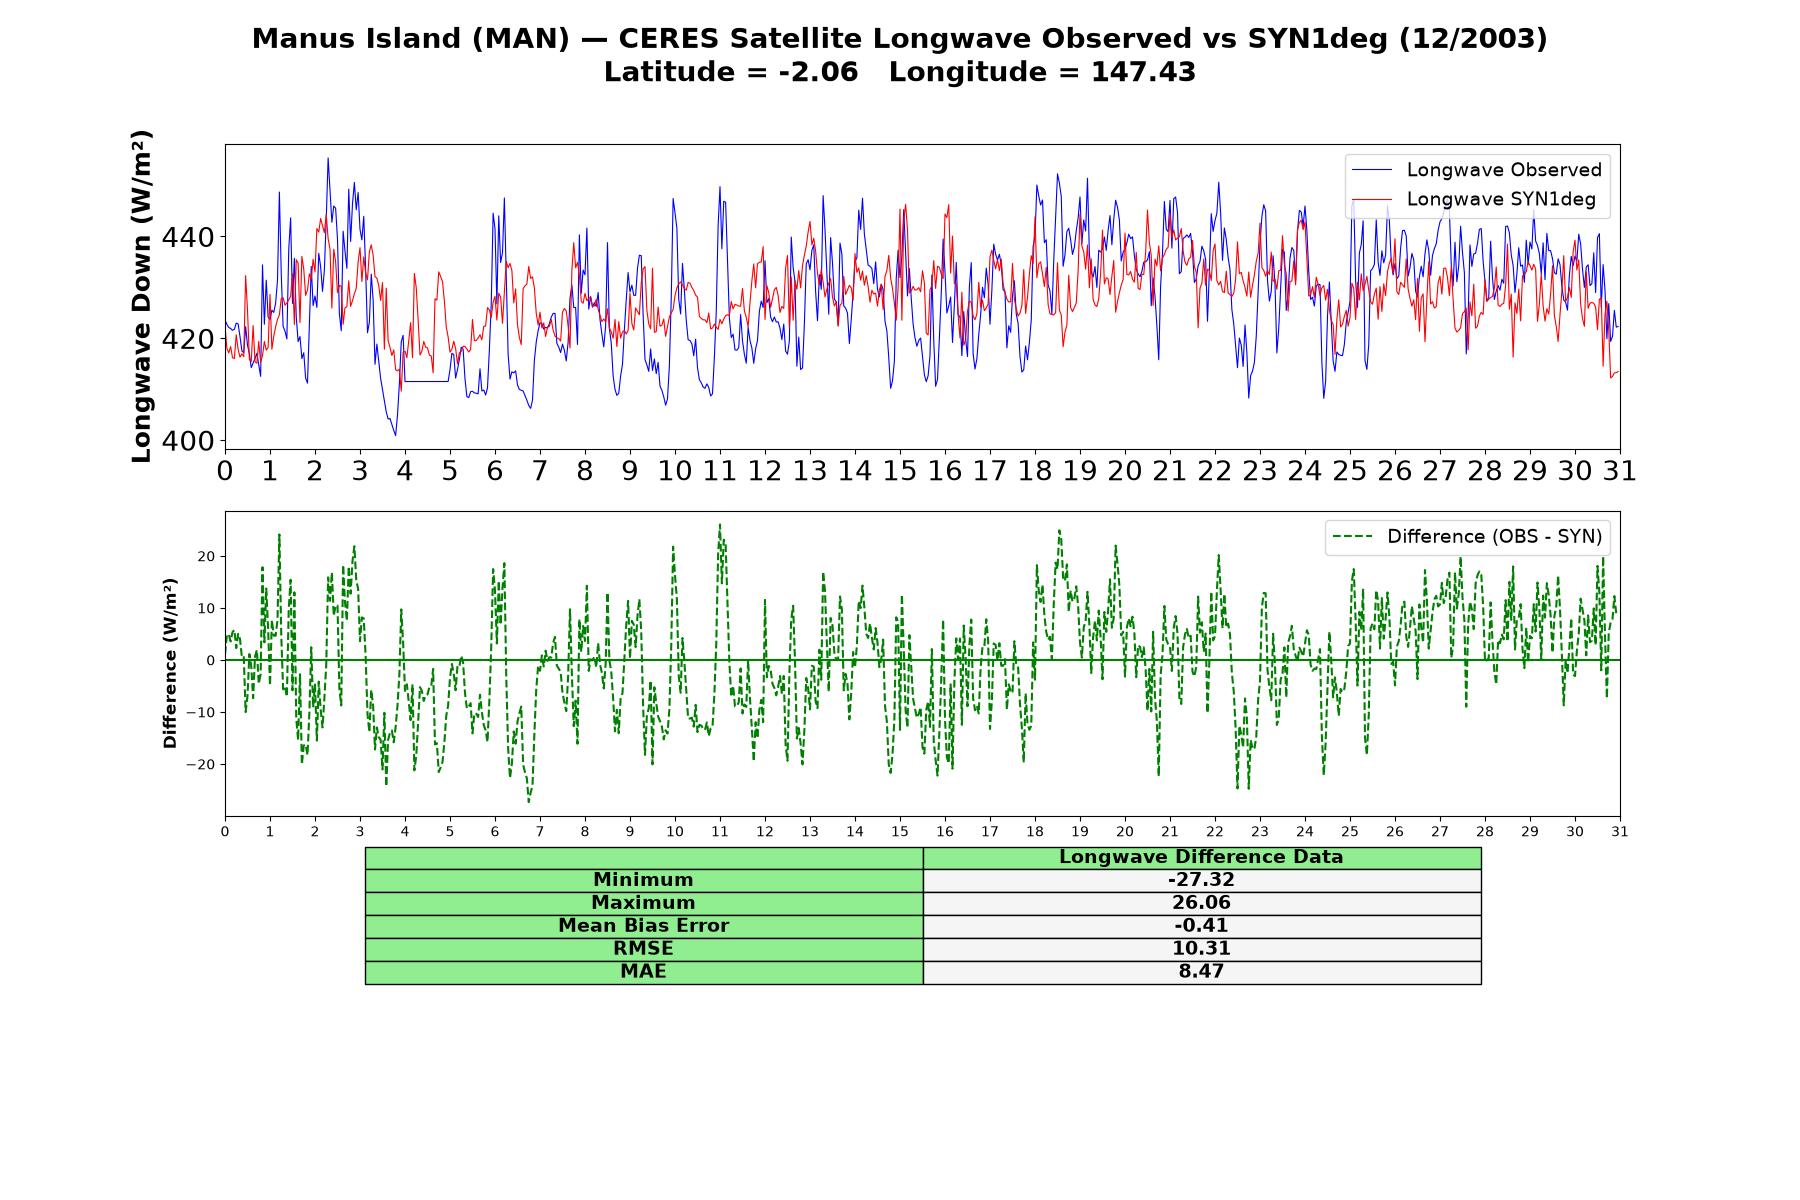The height and width of the screenshot is (1200, 1800).
Task: Click the Longwave Down (W/m²) axis label
Action: pos(142,296)
